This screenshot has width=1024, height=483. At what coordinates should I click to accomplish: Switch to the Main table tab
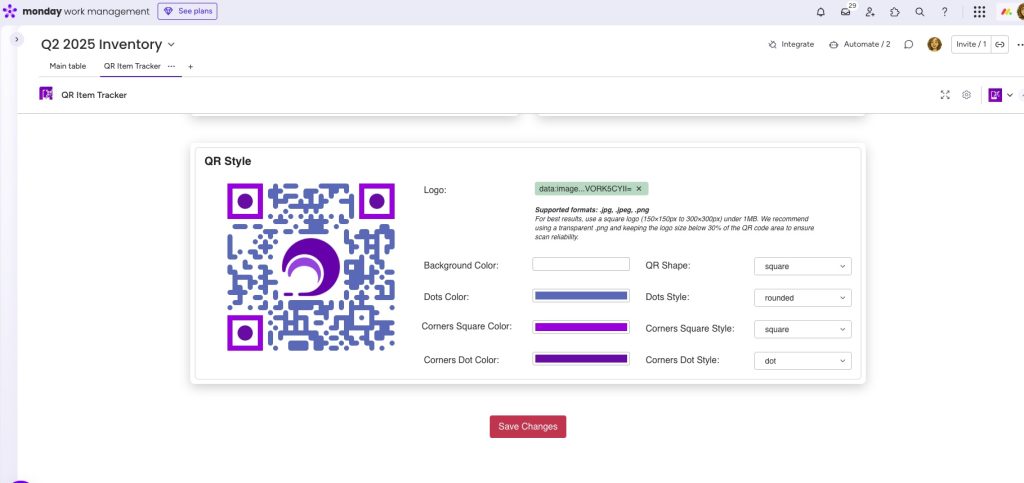click(68, 66)
